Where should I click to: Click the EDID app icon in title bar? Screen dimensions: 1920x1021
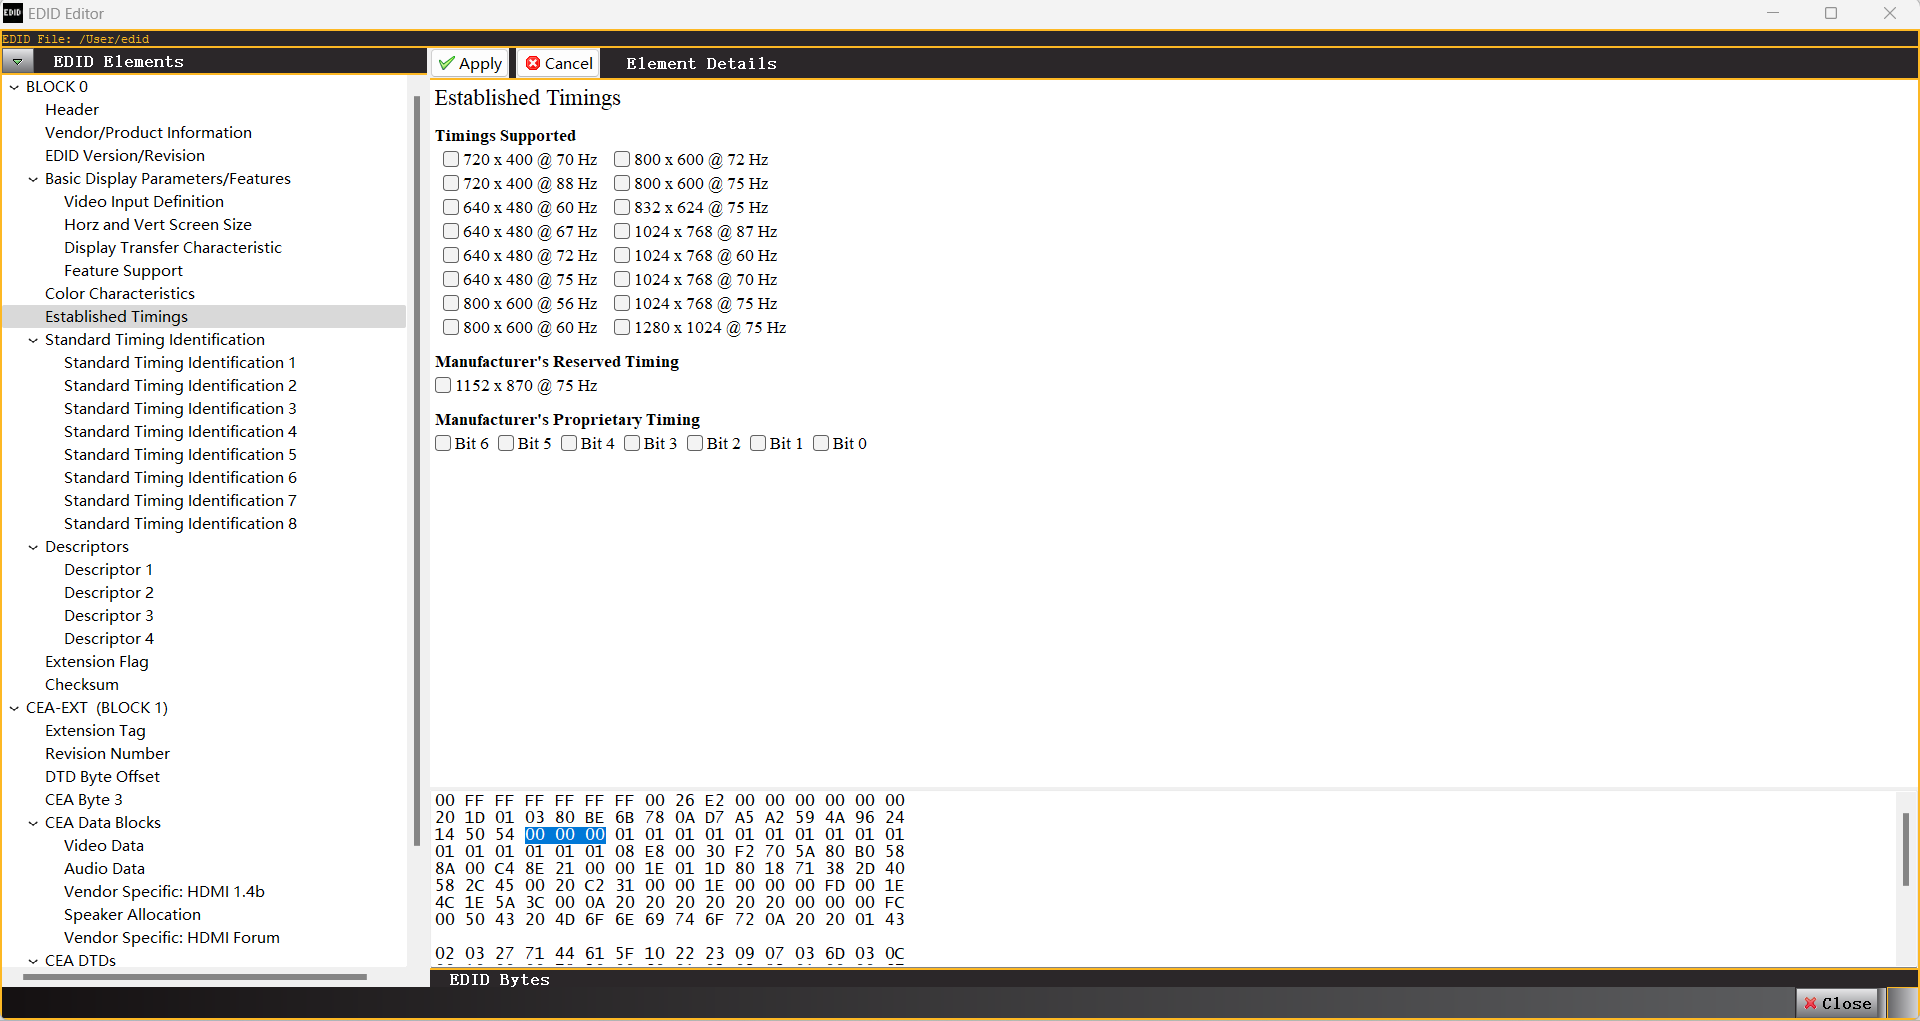[x=12, y=13]
